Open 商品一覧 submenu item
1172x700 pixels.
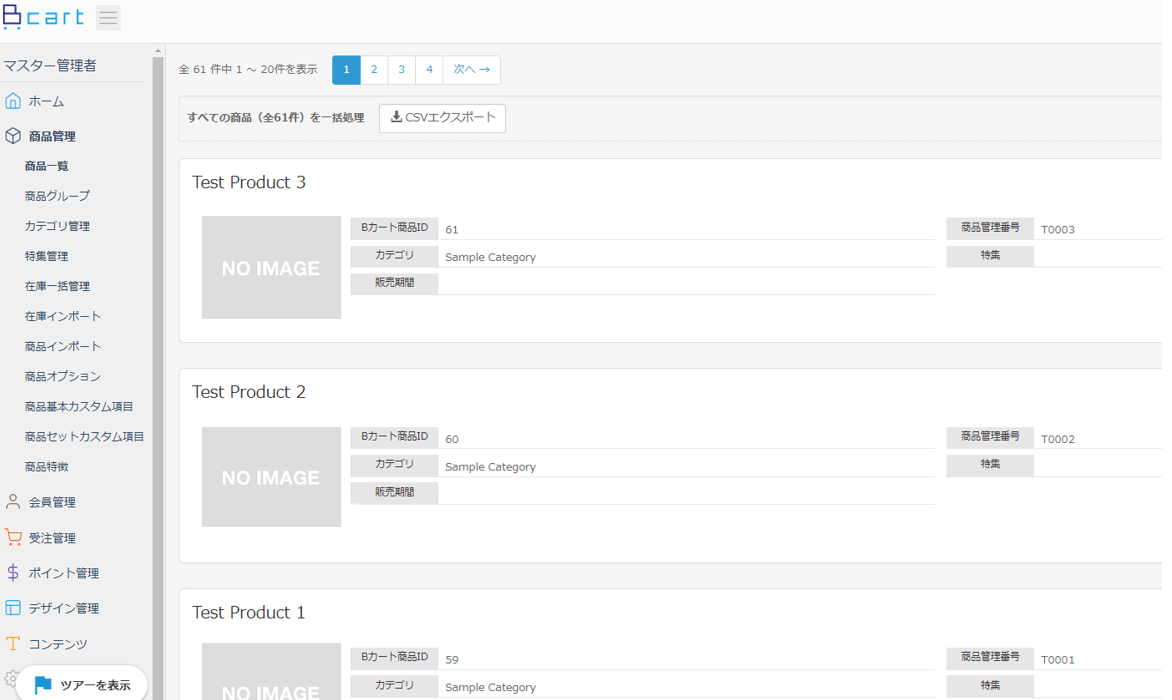(x=46, y=166)
